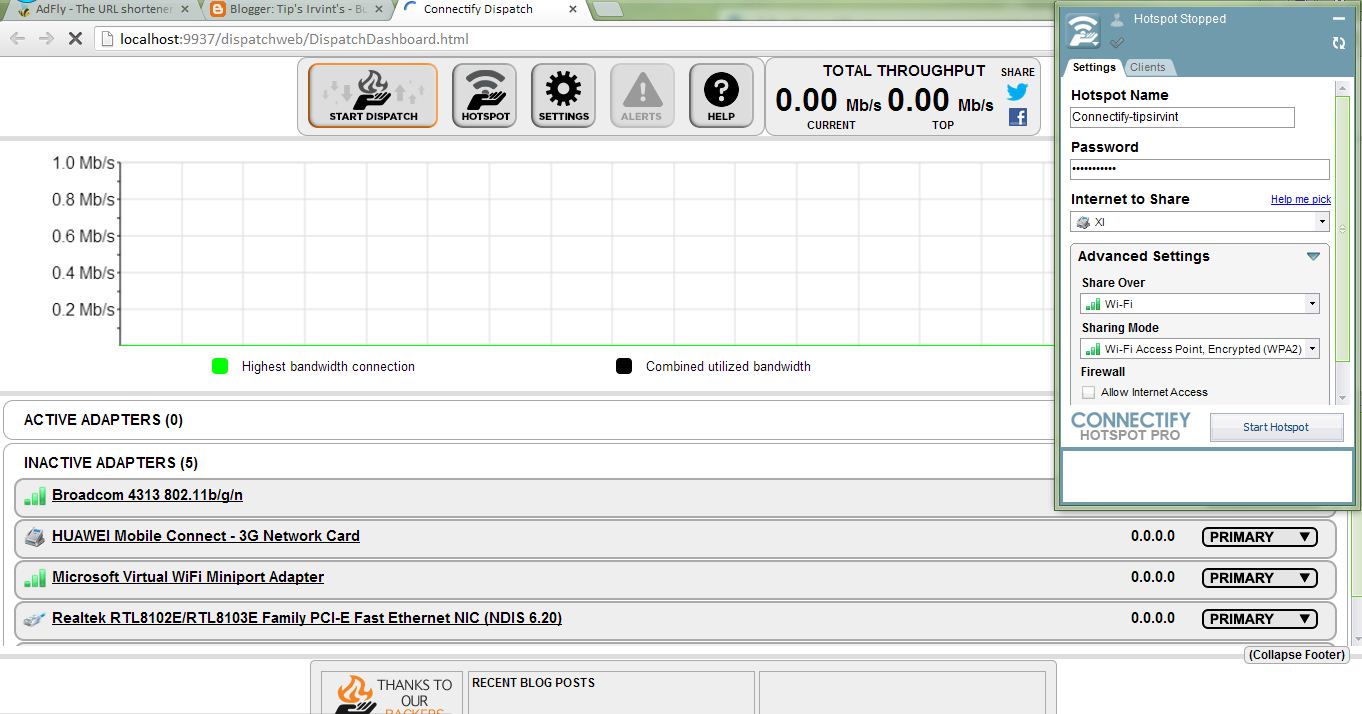Image resolution: width=1362 pixels, height=714 pixels.
Task: Click the Thanks To Our Backers logo
Action: [x=393, y=692]
